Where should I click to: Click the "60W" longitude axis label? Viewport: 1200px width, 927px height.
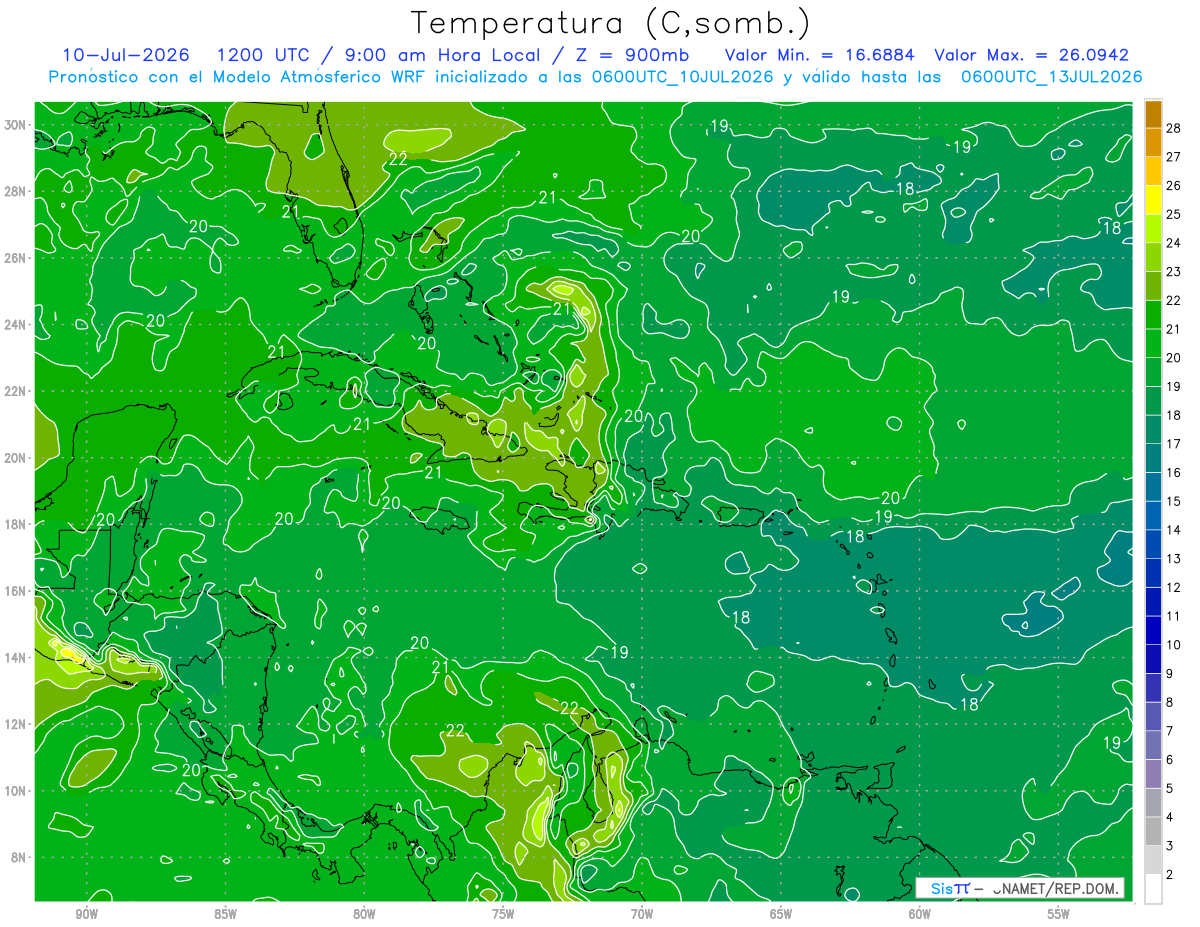tap(920, 914)
